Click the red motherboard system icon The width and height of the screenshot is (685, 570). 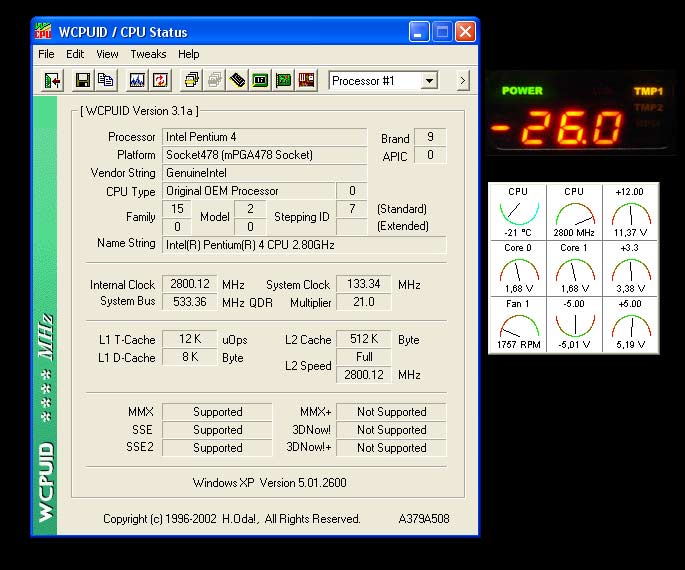306,80
